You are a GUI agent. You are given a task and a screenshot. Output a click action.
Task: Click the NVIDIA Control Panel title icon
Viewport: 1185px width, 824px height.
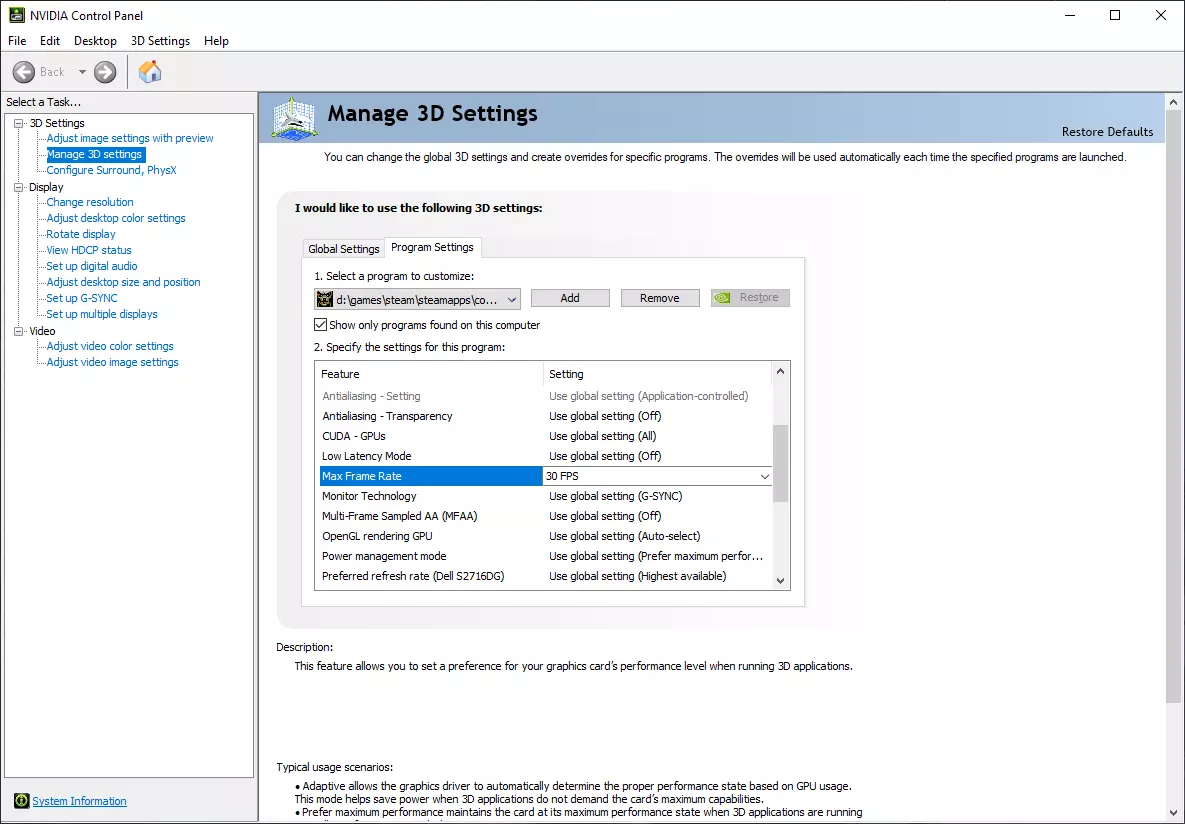coord(16,15)
